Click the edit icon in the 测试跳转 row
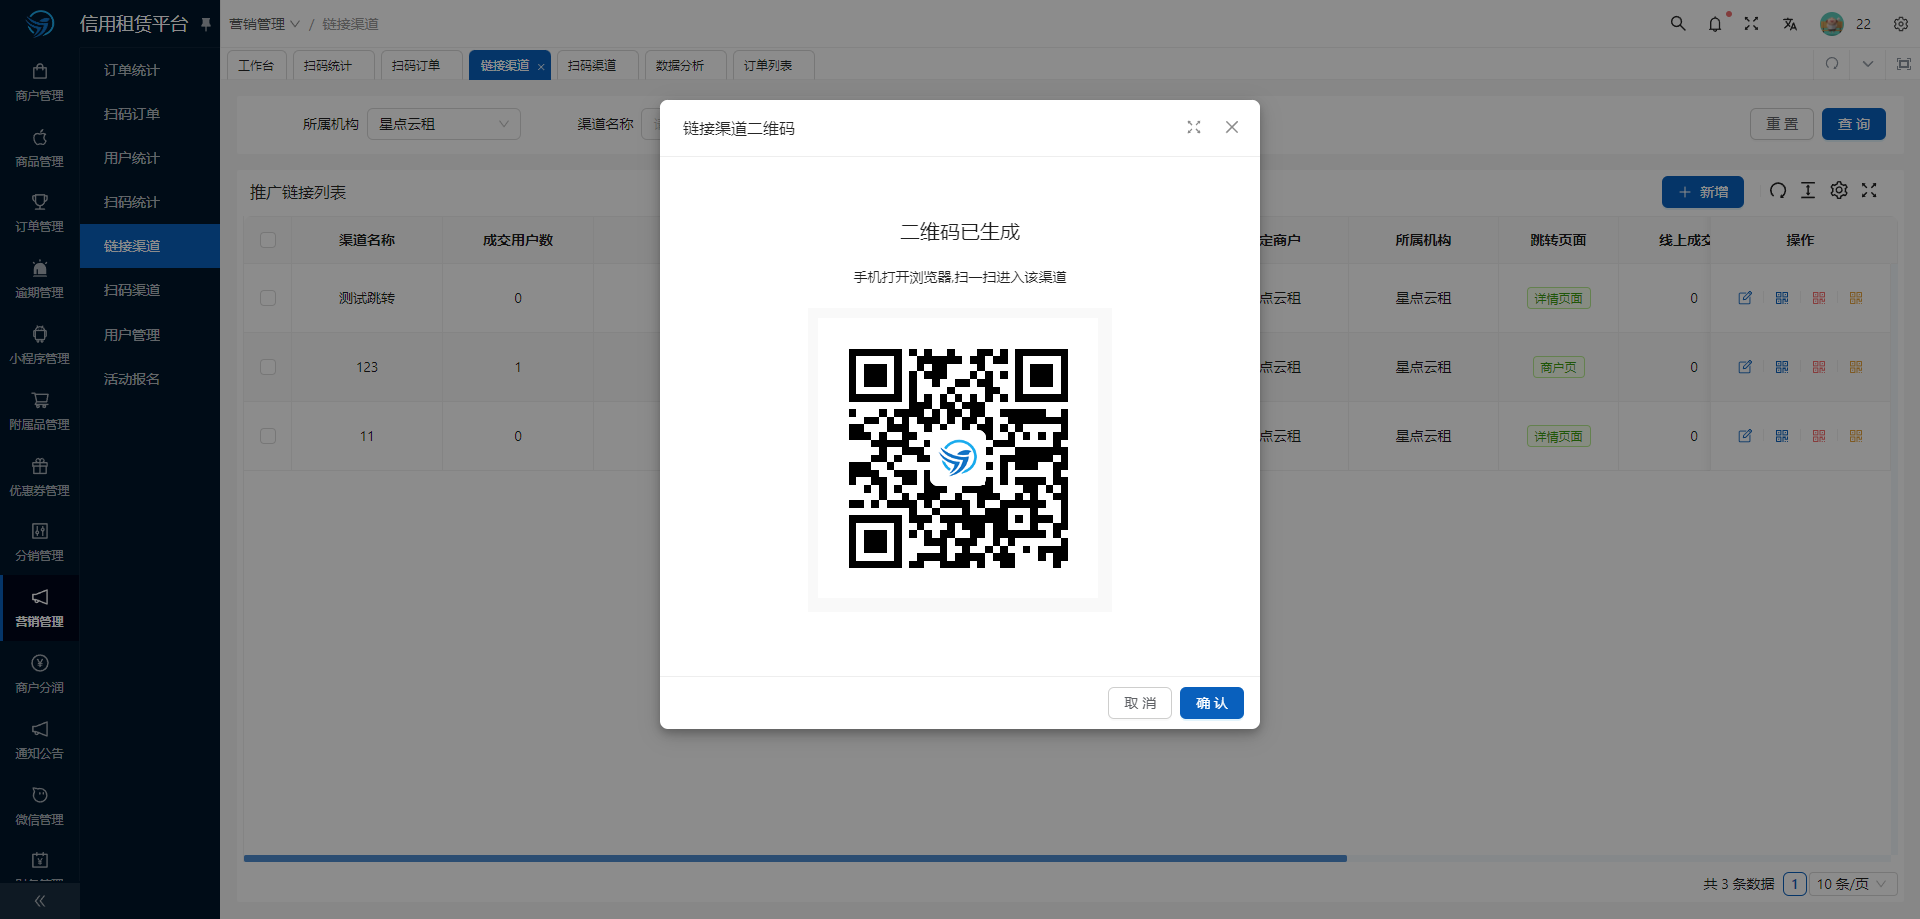 (1745, 298)
